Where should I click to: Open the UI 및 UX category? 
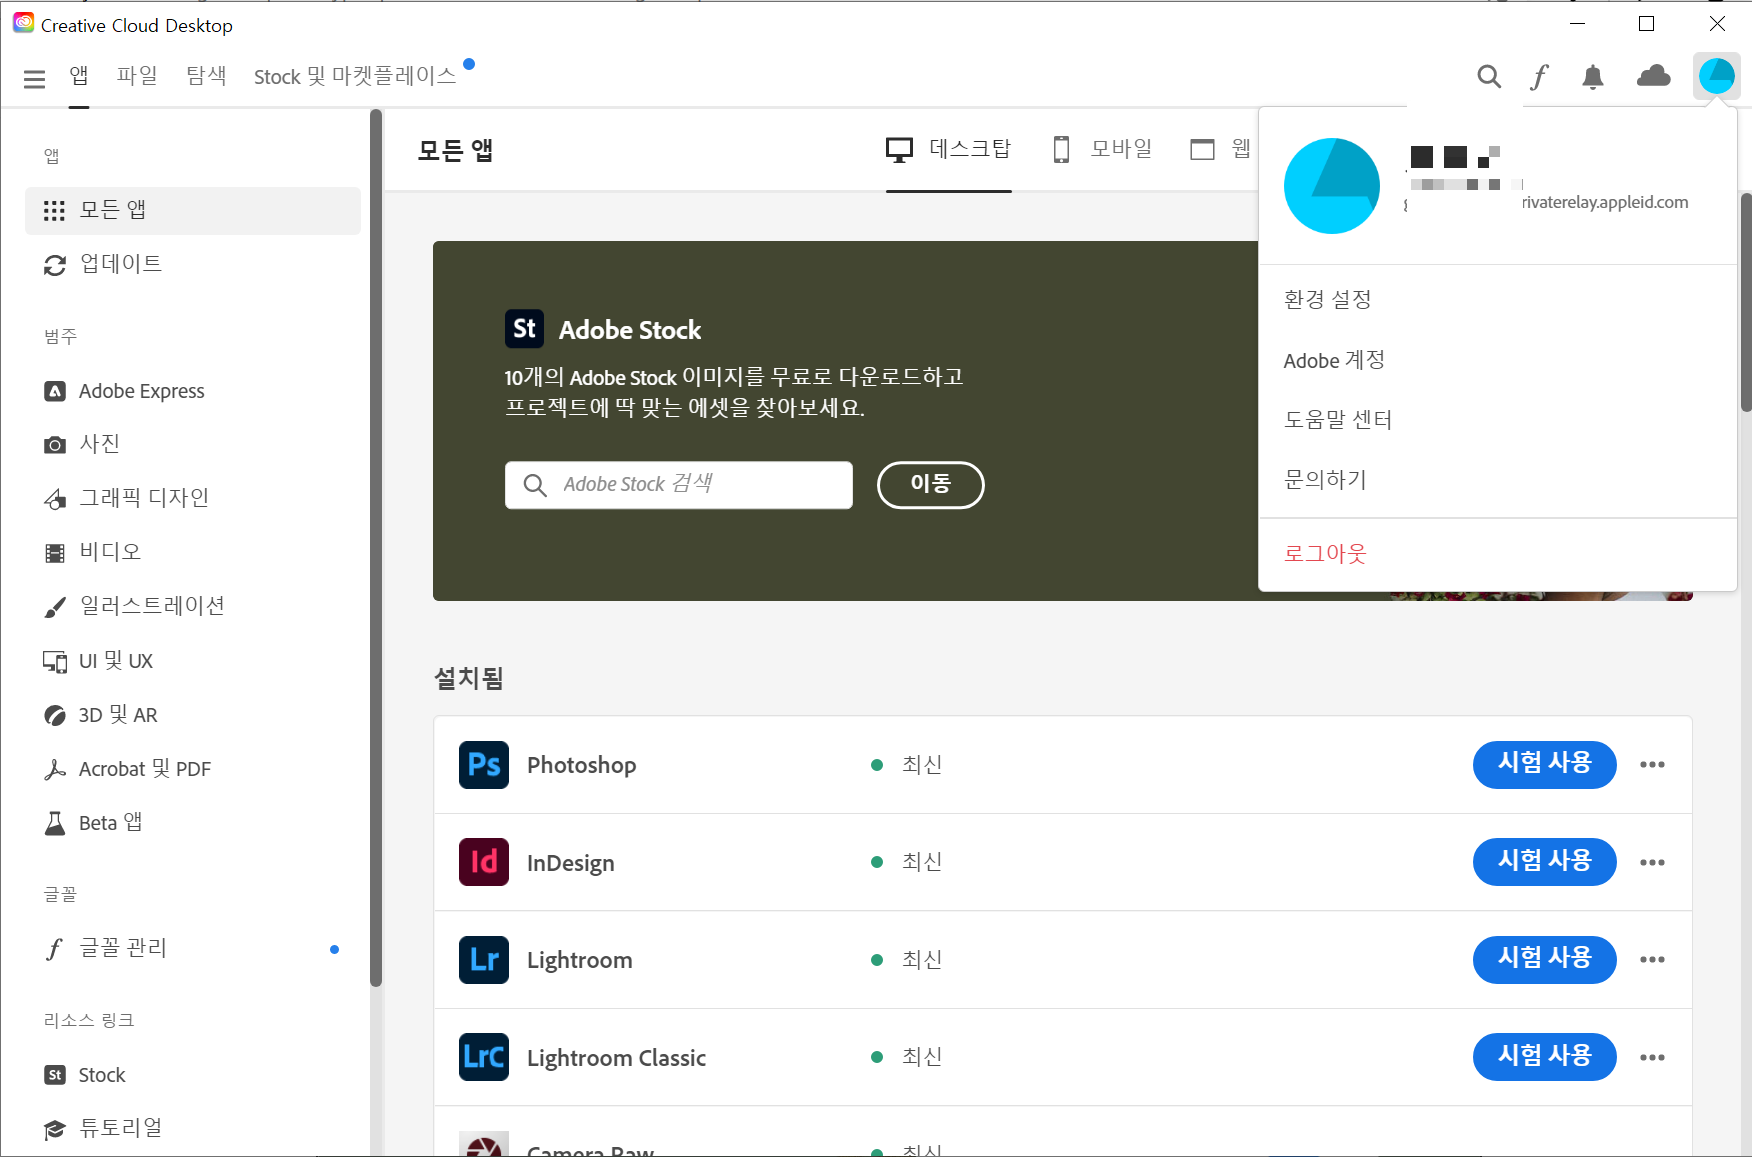tap(193, 661)
